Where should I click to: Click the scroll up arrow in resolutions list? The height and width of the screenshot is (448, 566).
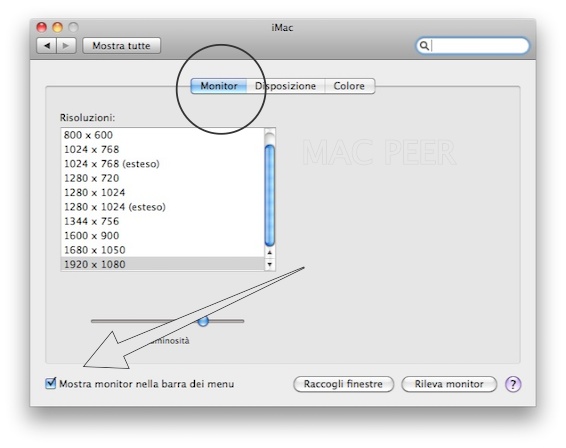click(x=270, y=253)
